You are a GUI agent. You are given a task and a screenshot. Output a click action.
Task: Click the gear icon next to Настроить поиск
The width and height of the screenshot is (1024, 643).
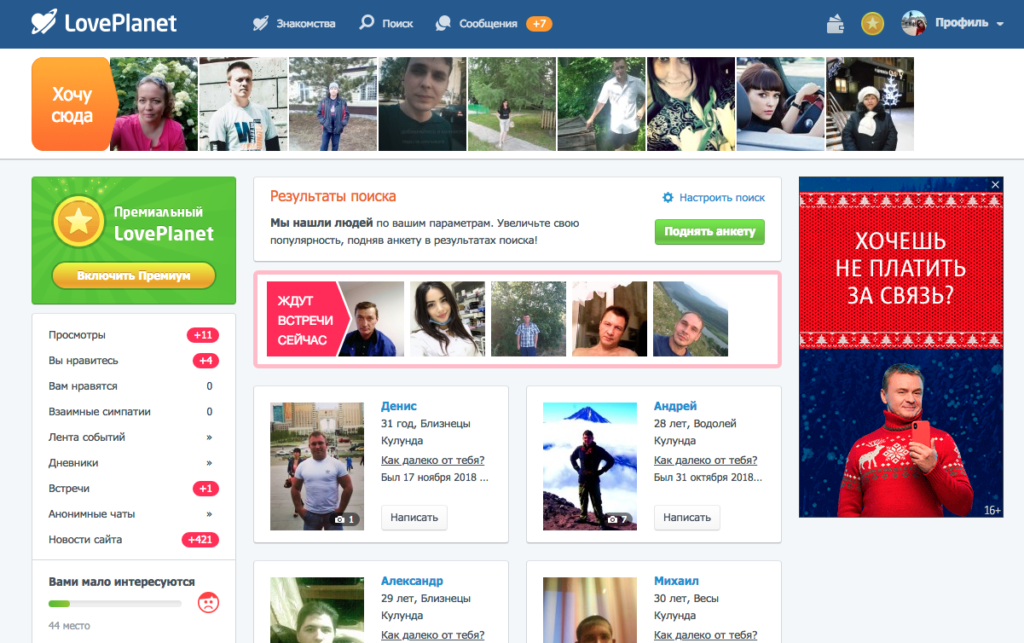(x=668, y=198)
